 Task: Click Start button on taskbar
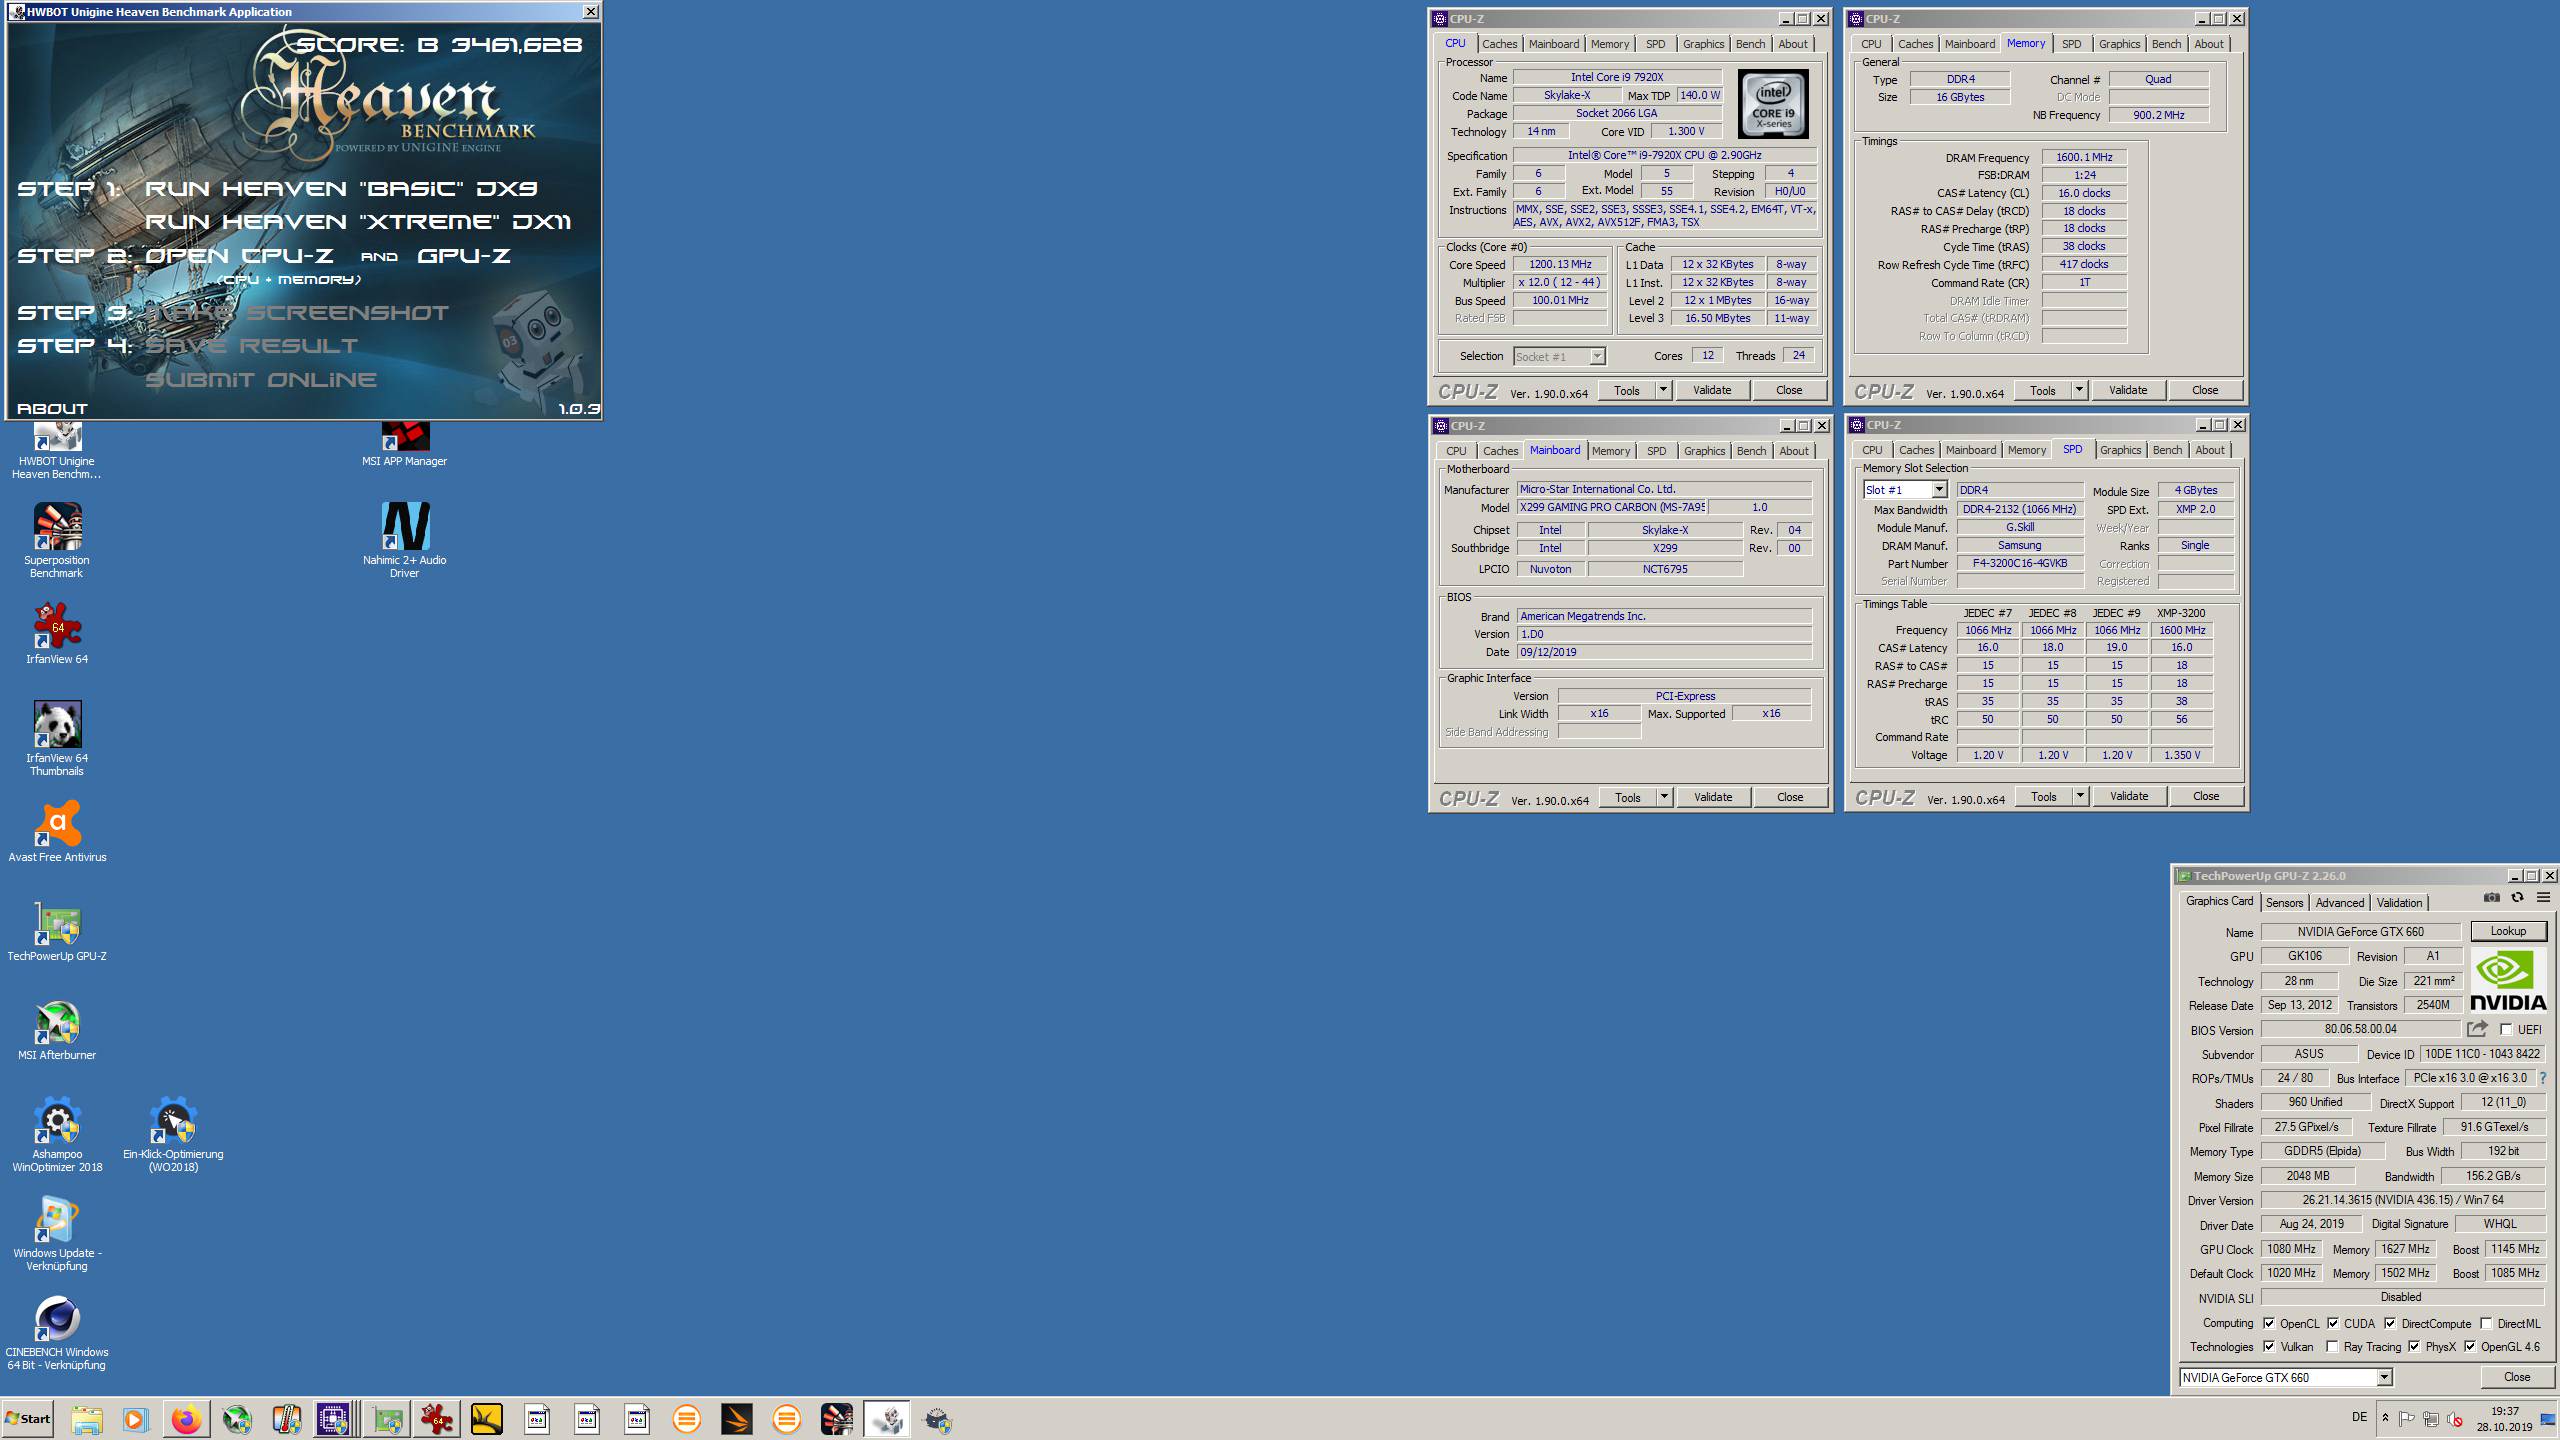coord(27,1419)
